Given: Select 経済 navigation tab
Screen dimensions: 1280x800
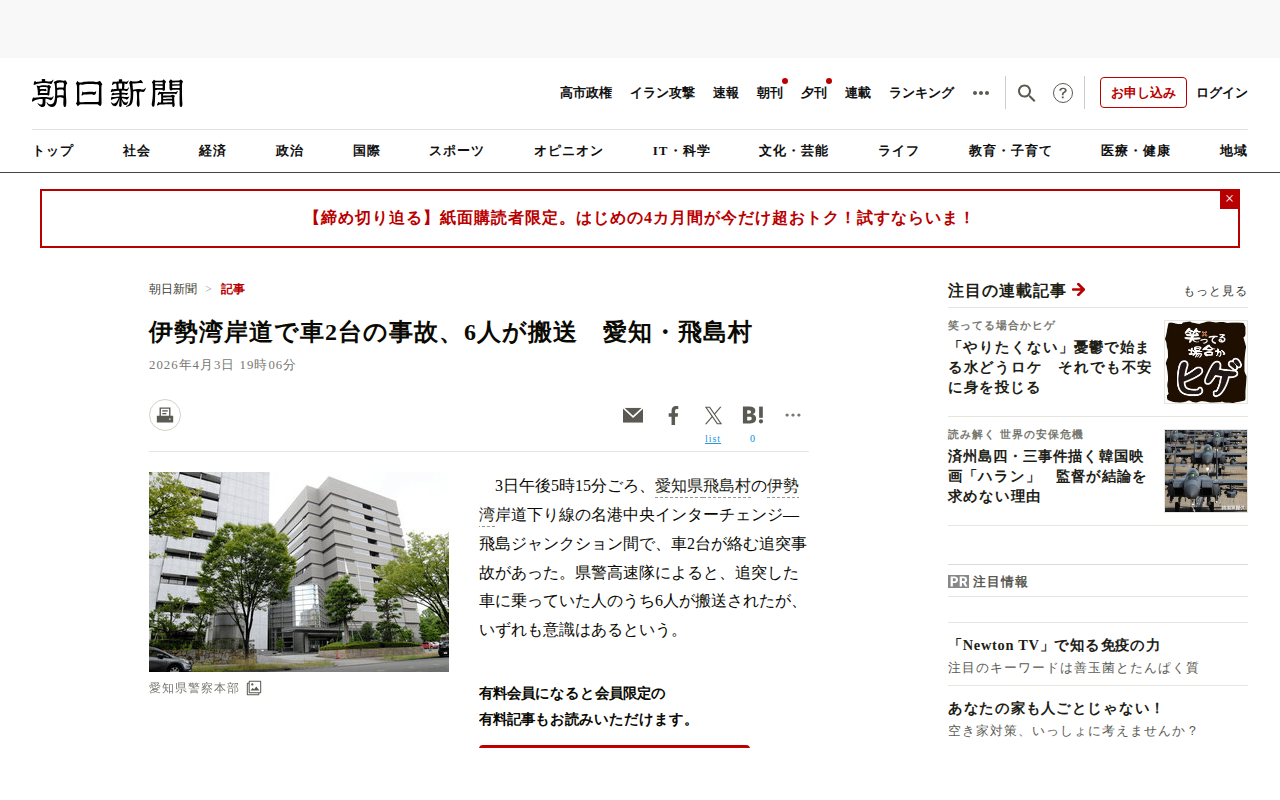Looking at the screenshot, I should 212,151.
